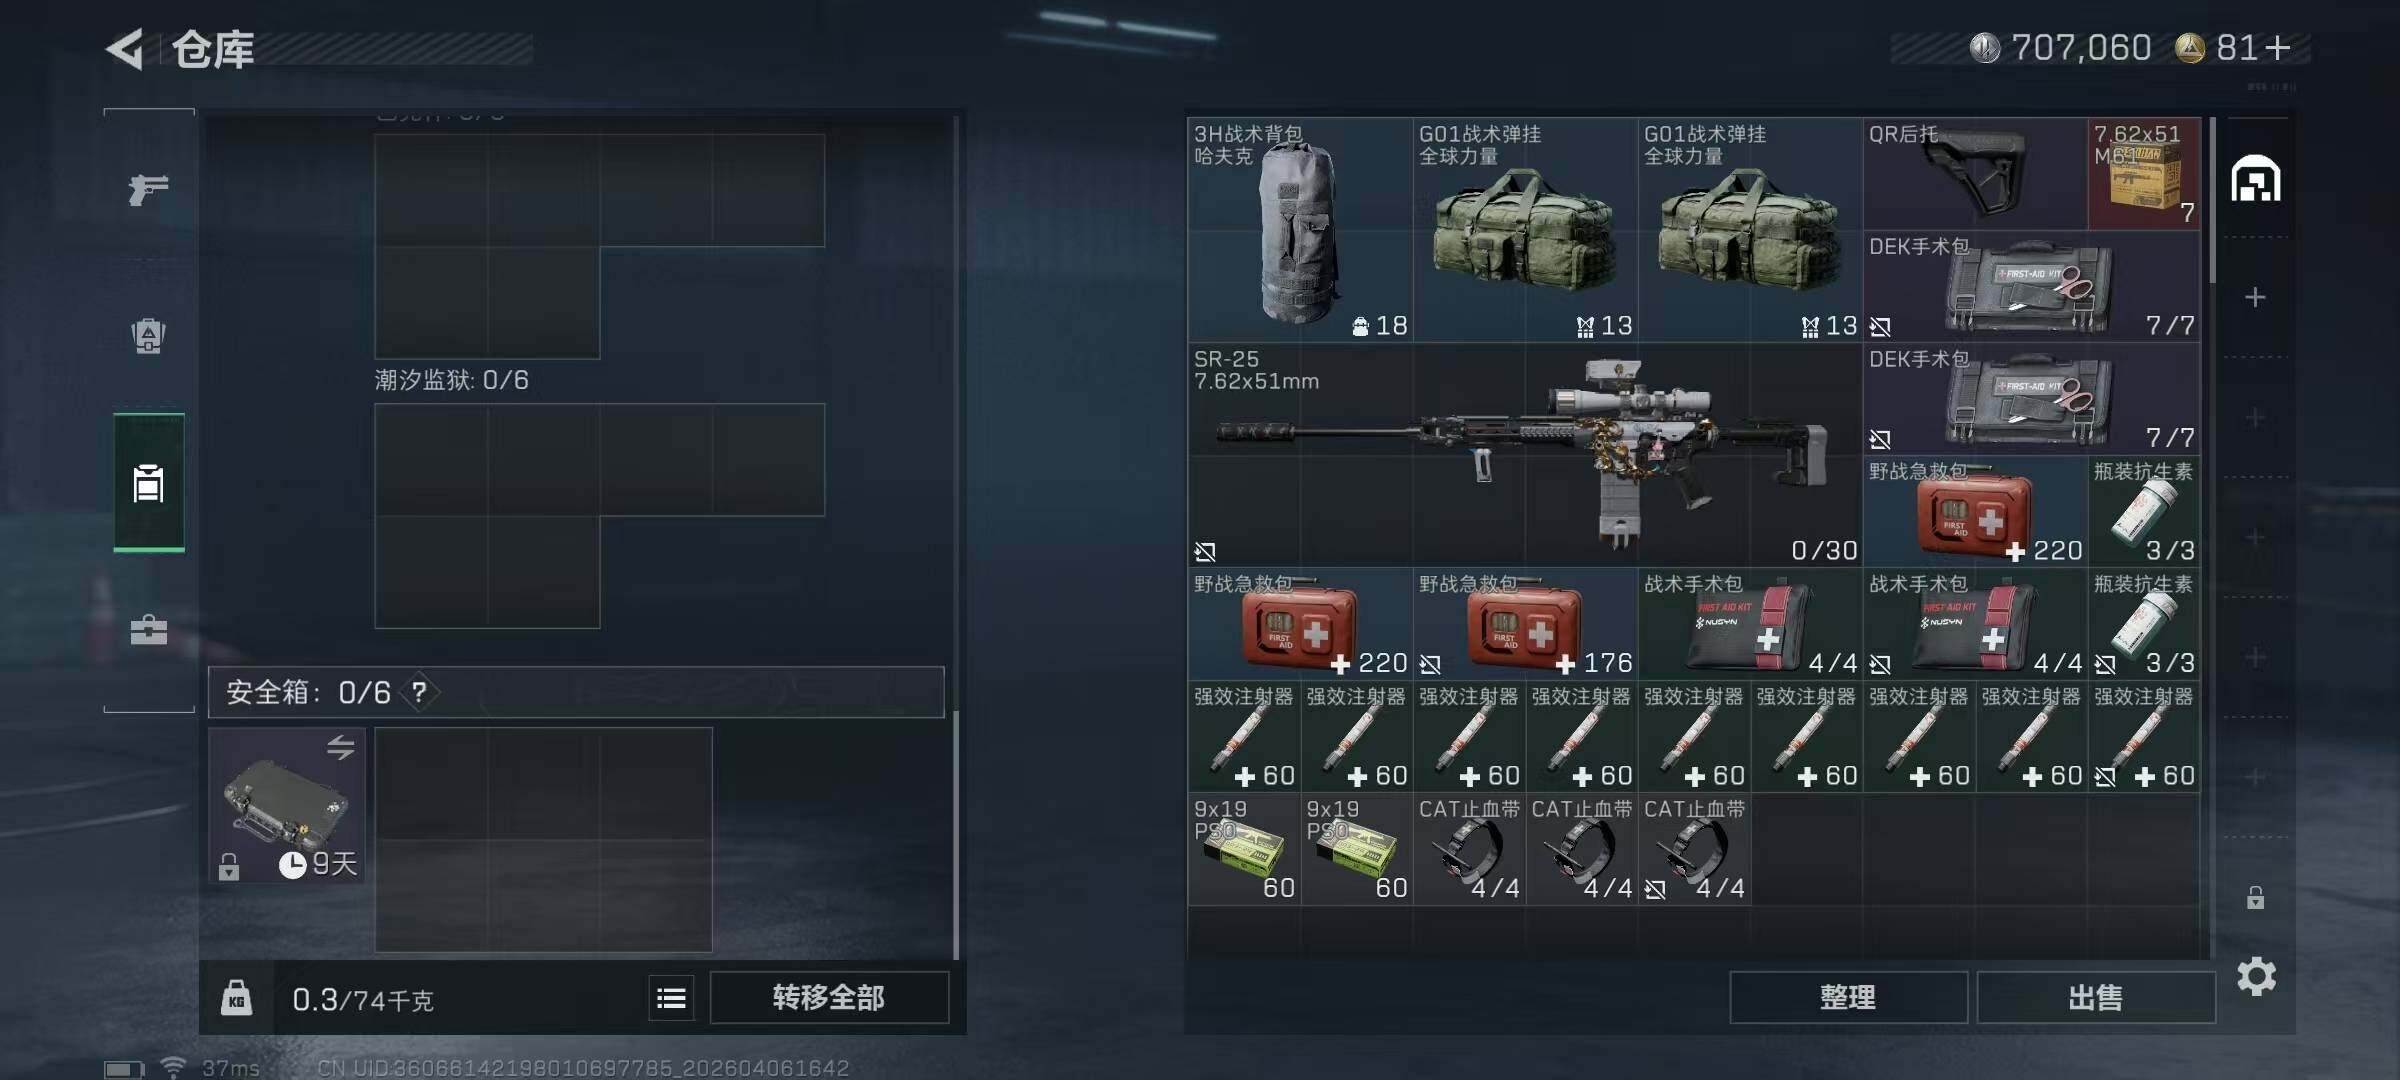The image size is (2400, 1080).
Task: Open the item list view icon
Action: tap(671, 998)
